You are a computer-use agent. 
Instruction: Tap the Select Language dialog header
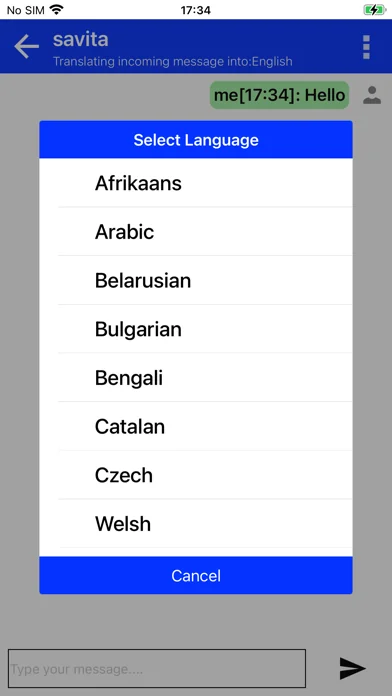pyautogui.click(x=196, y=140)
